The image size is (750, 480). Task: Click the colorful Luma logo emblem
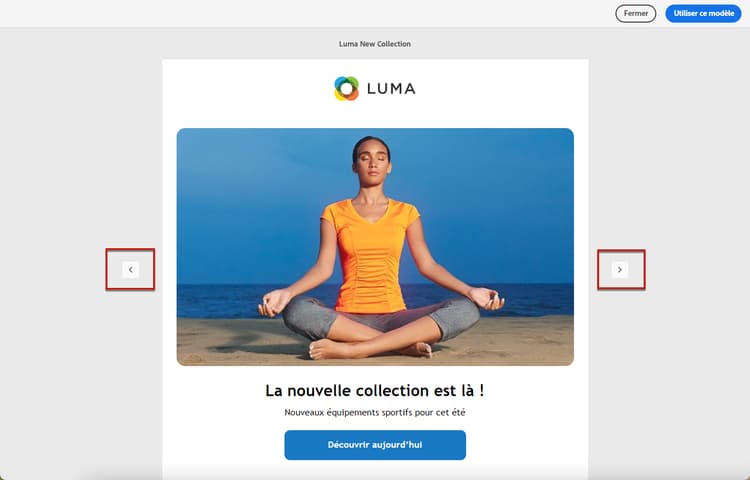coord(347,88)
